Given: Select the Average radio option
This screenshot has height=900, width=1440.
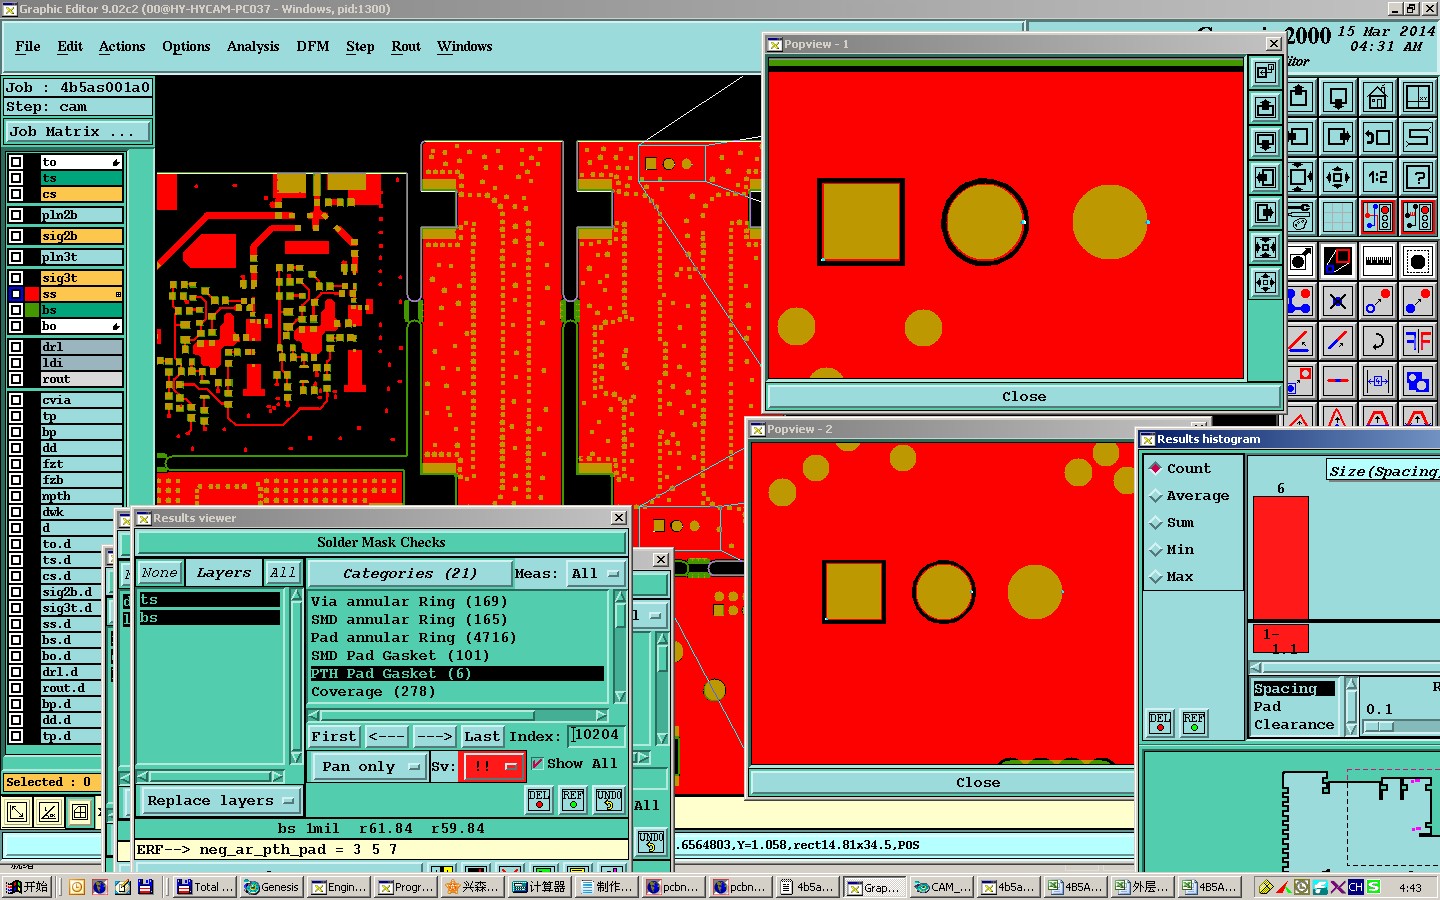Looking at the screenshot, I should point(1156,495).
